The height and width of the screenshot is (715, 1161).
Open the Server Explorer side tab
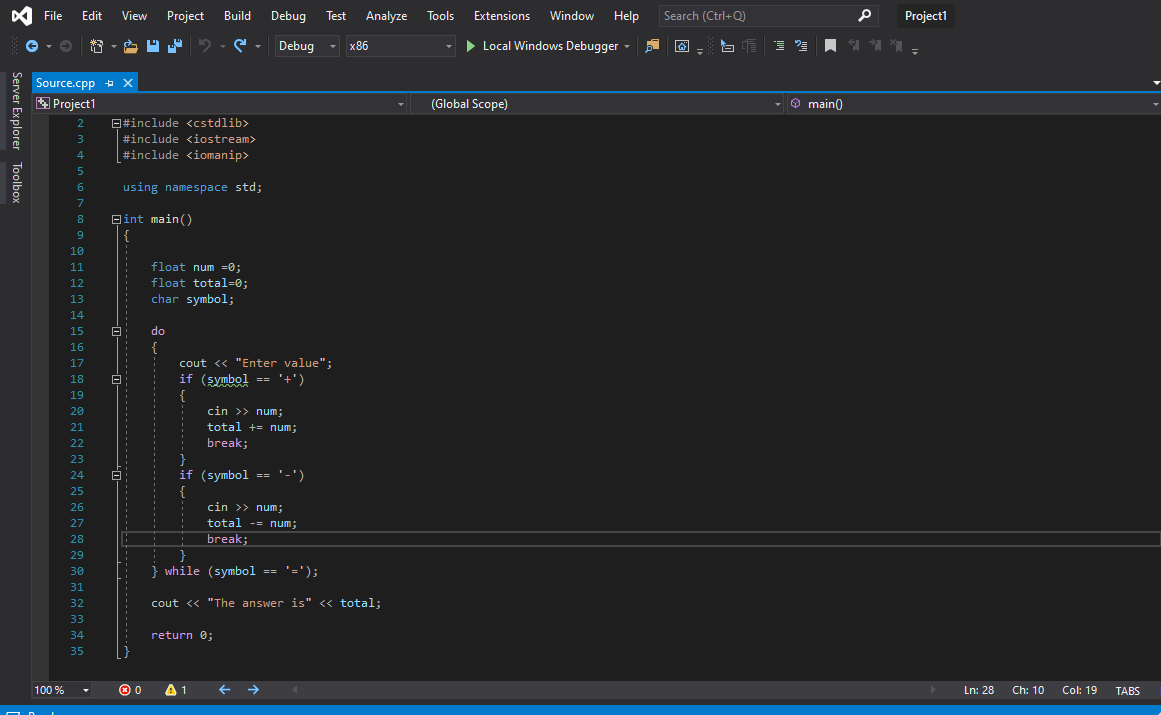coord(16,110)
